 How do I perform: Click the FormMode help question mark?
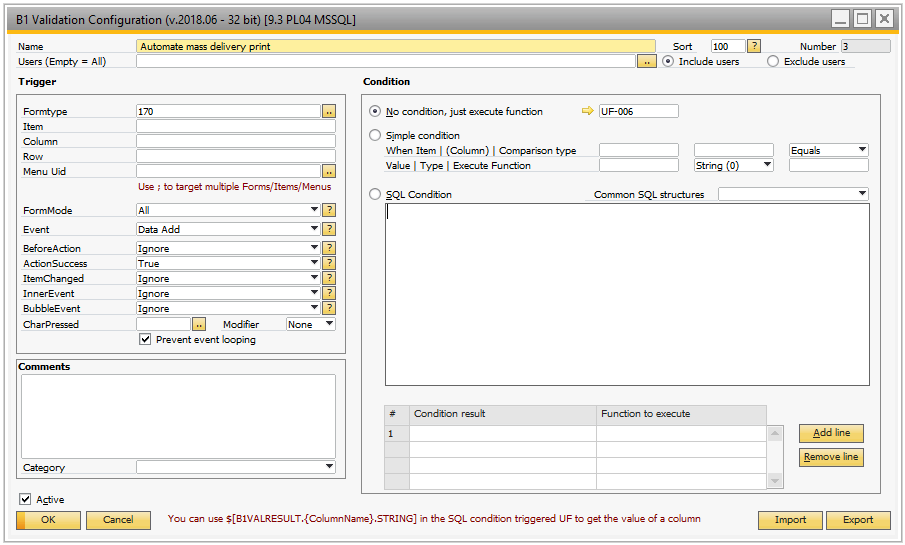(328, 210)
